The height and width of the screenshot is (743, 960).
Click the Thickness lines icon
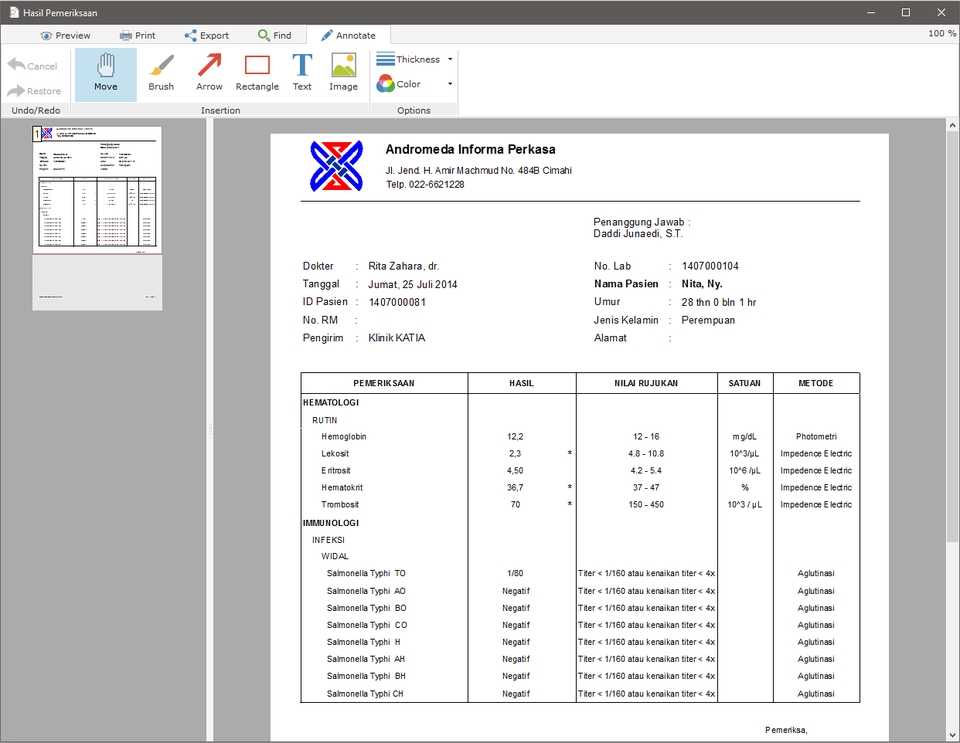click(385, 59)
